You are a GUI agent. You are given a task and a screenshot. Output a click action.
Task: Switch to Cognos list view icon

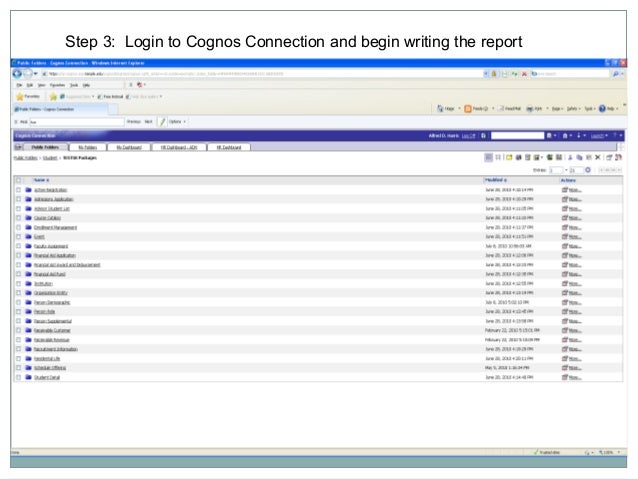coord(489,157)
